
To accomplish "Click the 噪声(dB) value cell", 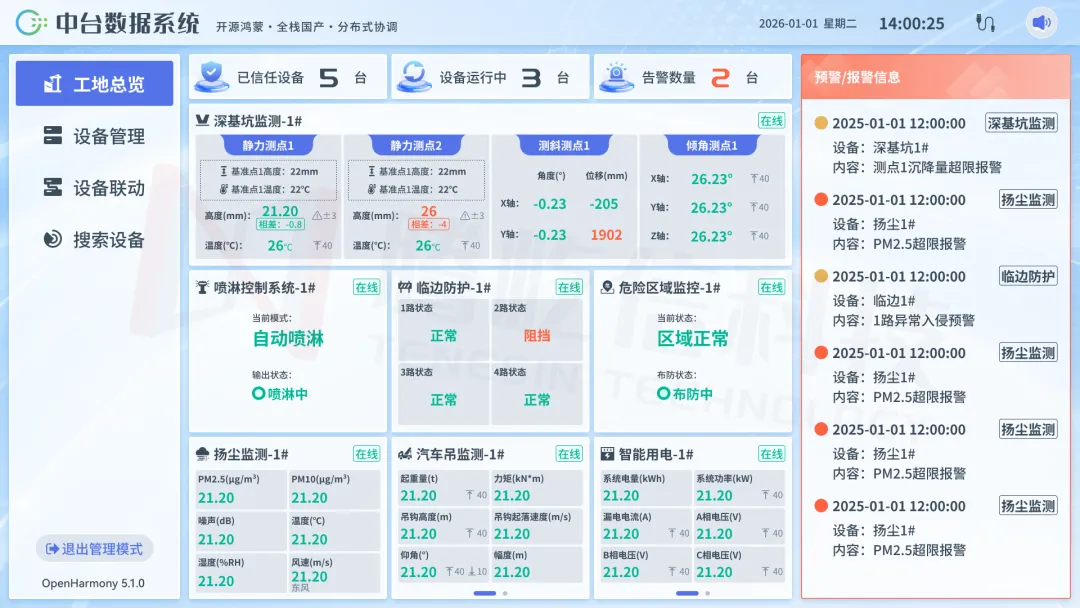I will coord(240,531).
